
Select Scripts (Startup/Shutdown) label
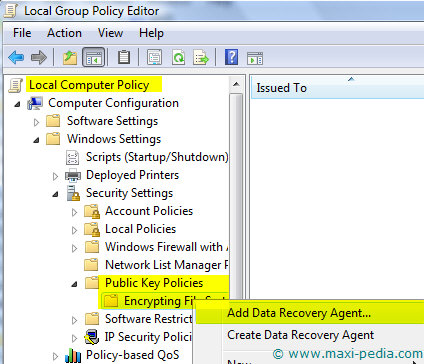pyautogui.click(x=157, y=157)
